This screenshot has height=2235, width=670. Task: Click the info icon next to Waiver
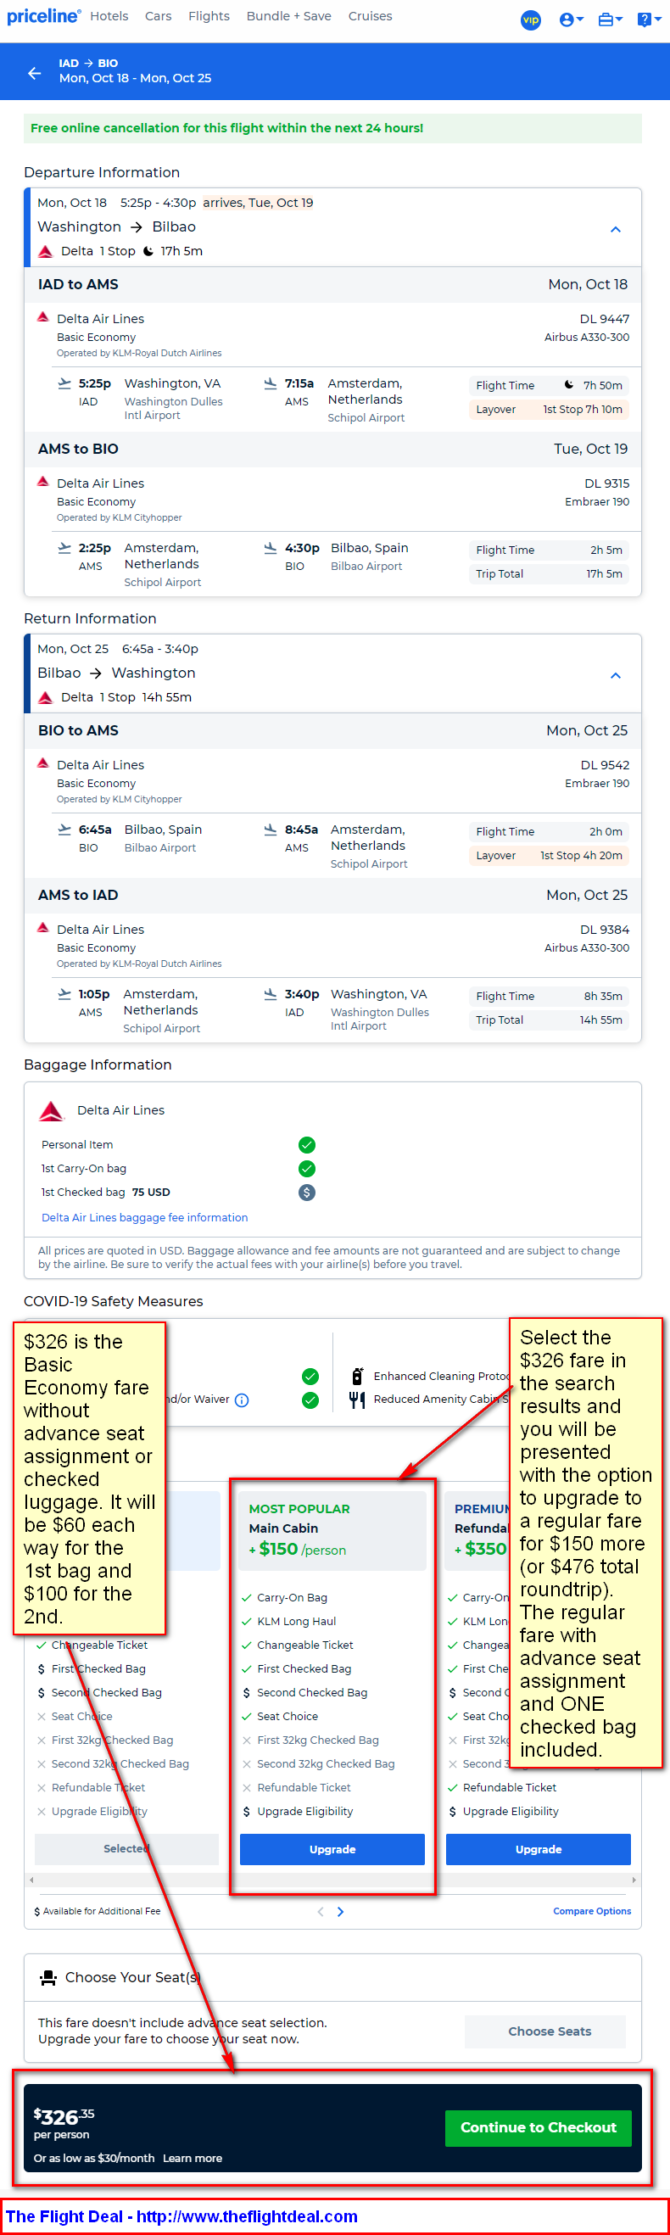(242, 1400)
